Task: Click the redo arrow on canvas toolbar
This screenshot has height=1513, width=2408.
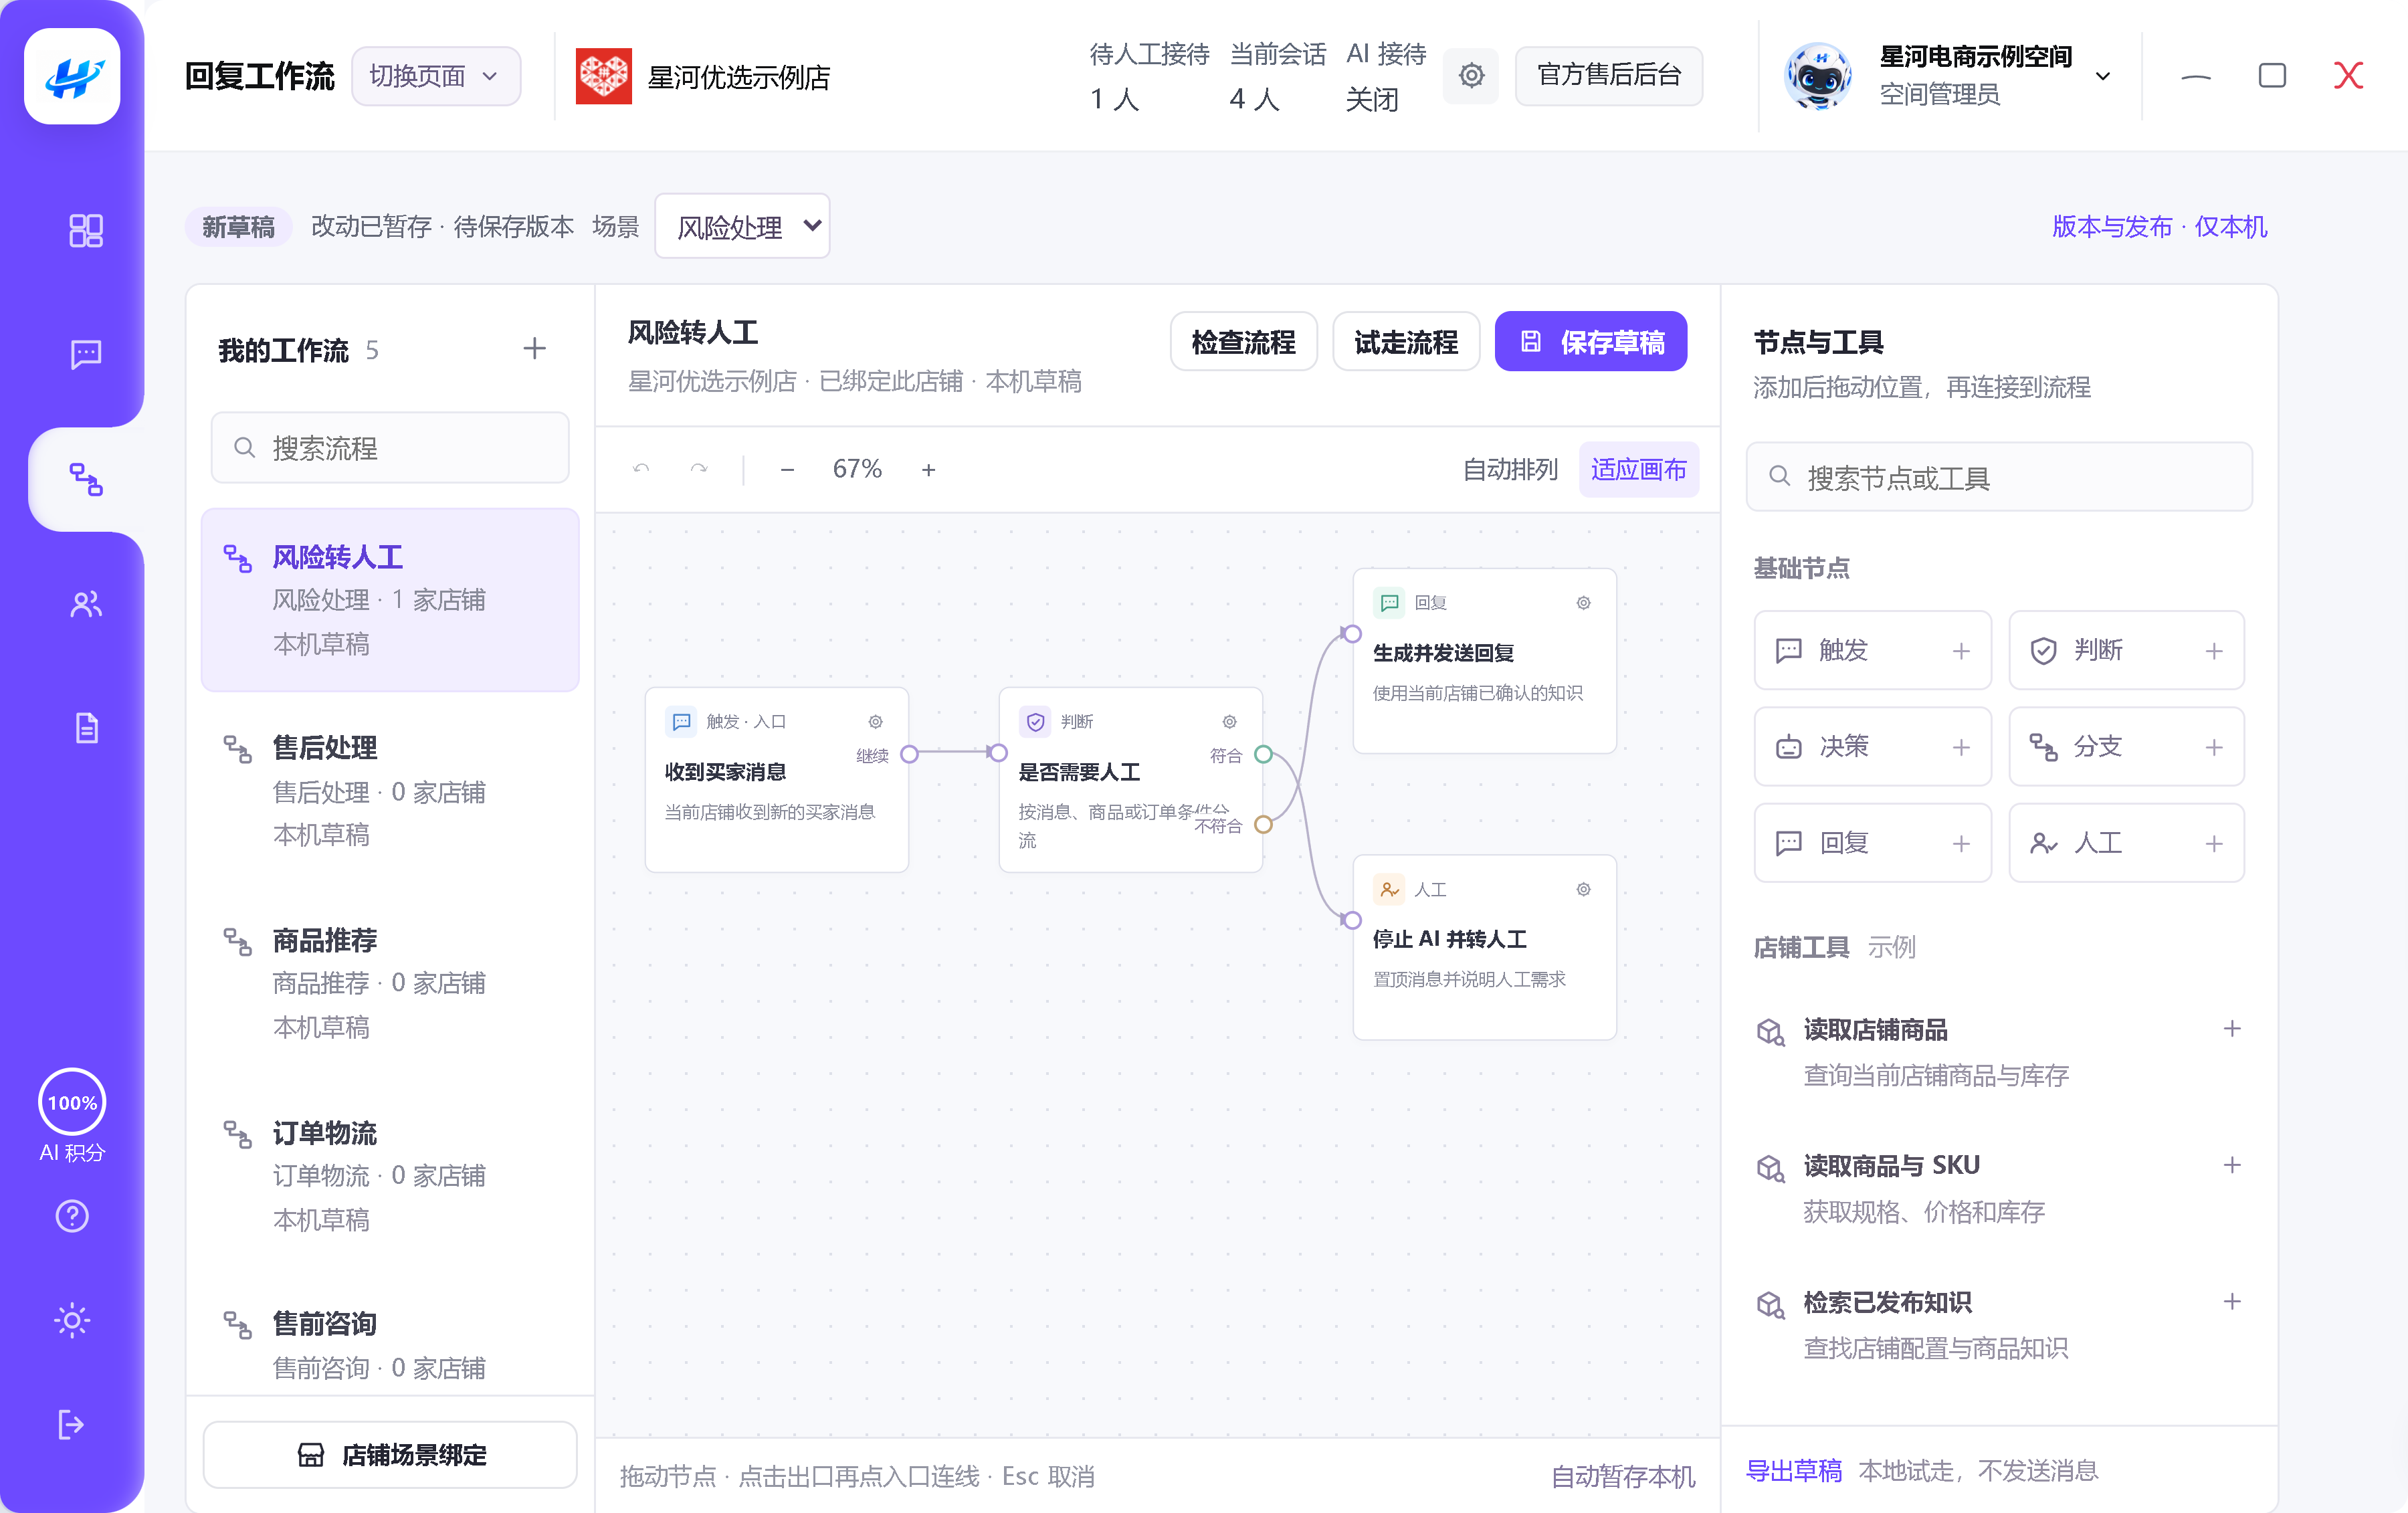Action: [699, 469]
